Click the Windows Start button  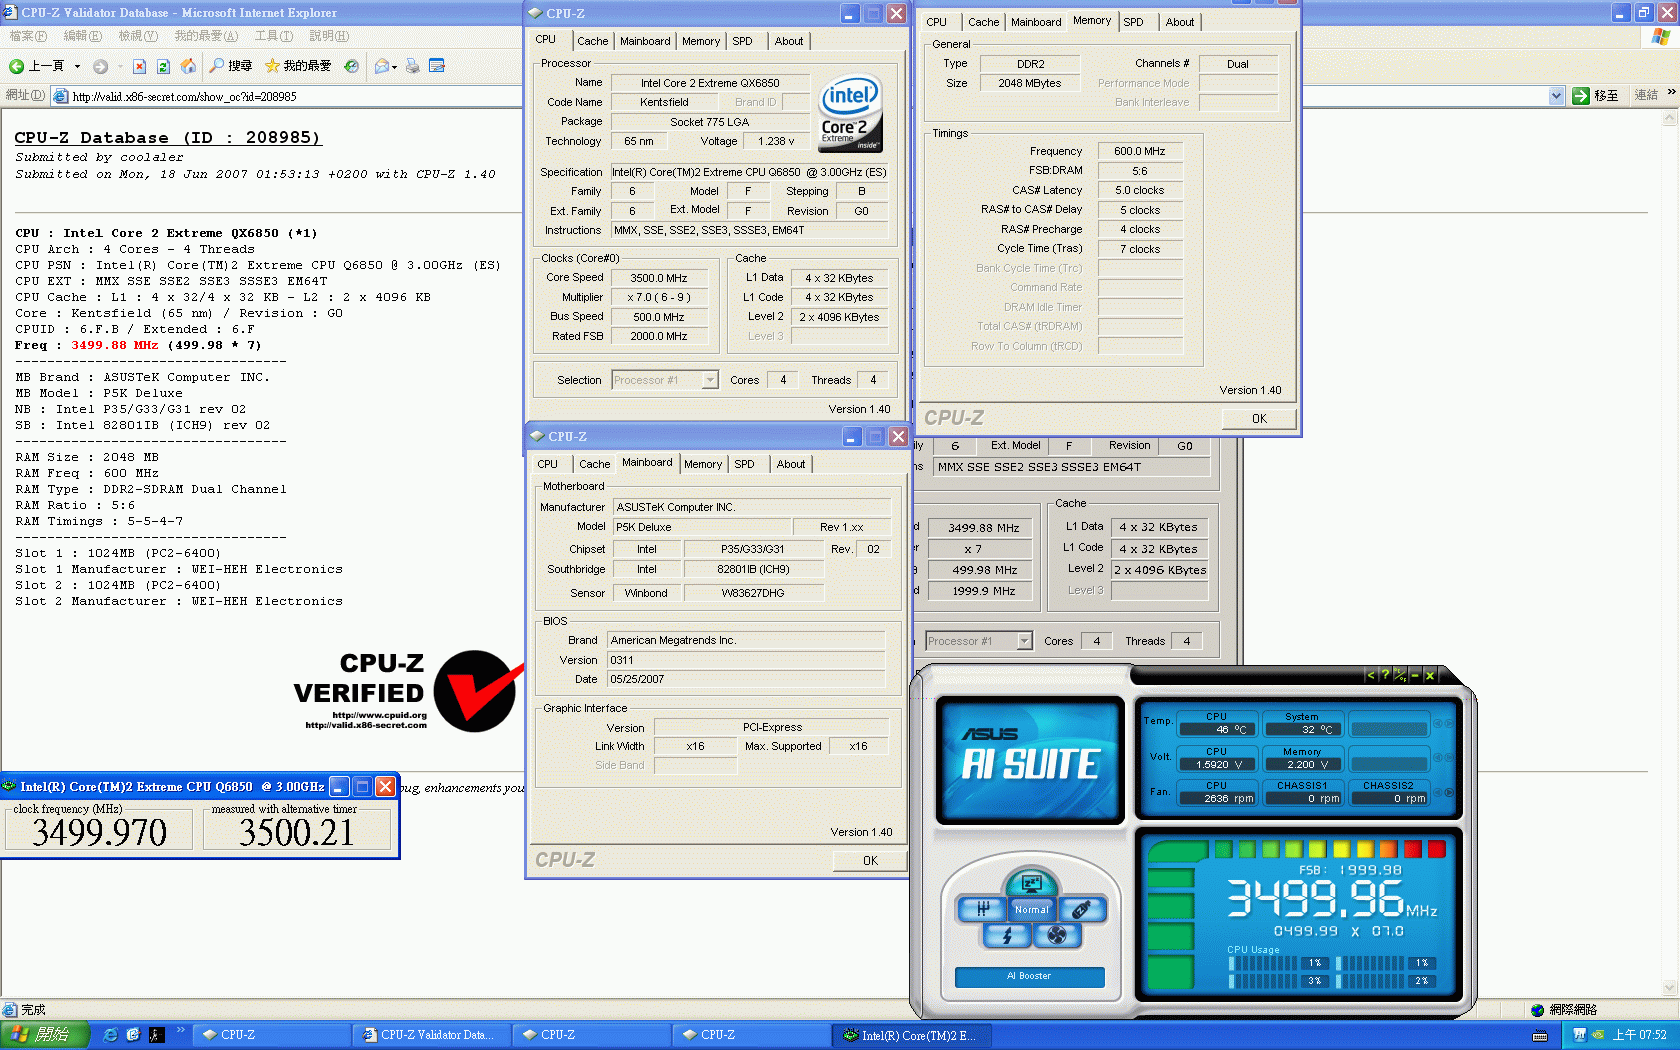(x=45, y=1035)
